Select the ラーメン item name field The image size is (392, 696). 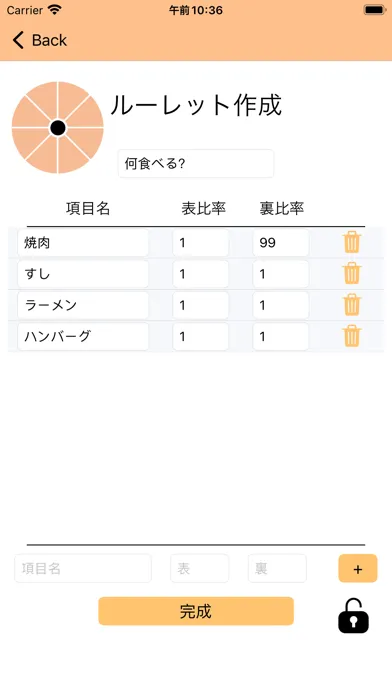[83, 305]
